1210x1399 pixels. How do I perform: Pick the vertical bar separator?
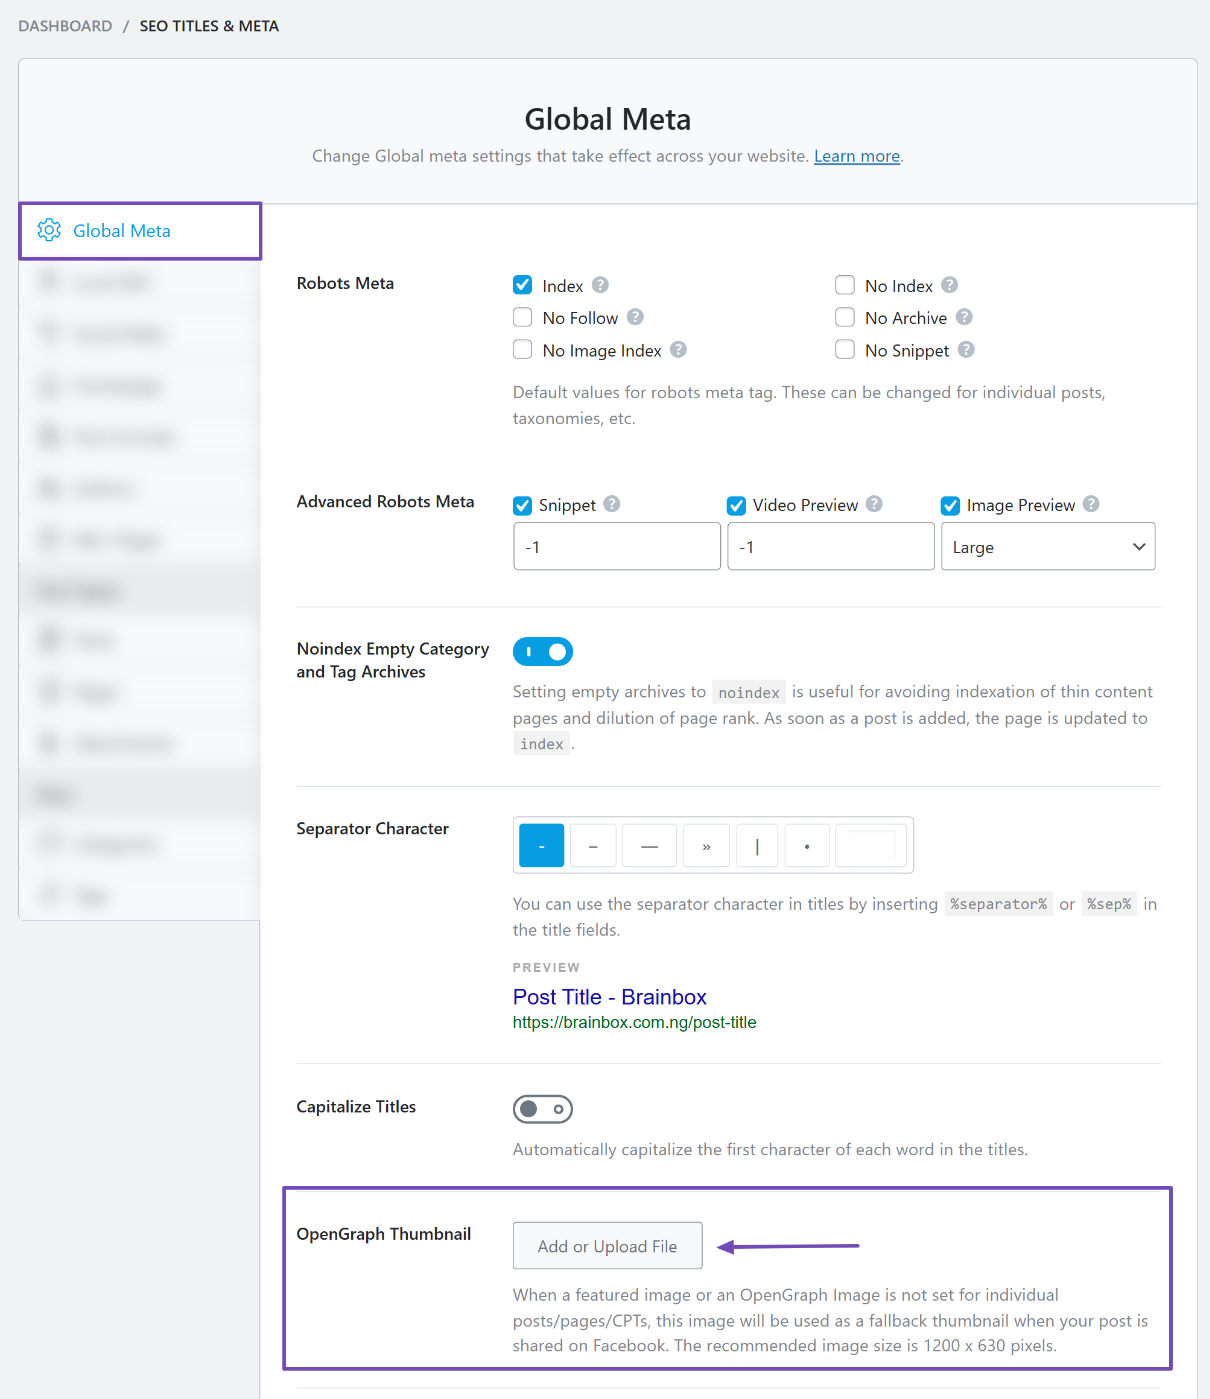[757, 846]
